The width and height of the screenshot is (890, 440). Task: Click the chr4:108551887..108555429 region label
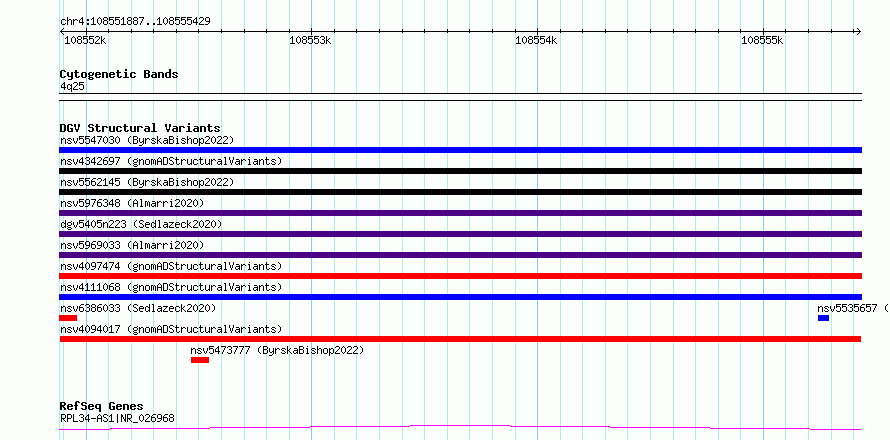(135, 21)
